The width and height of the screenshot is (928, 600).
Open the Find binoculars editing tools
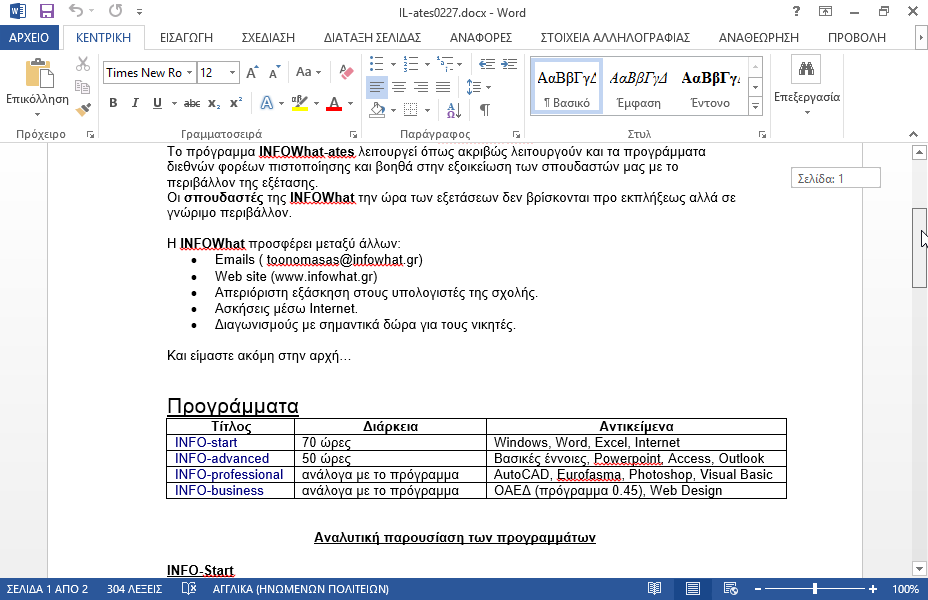coord(806,69)
